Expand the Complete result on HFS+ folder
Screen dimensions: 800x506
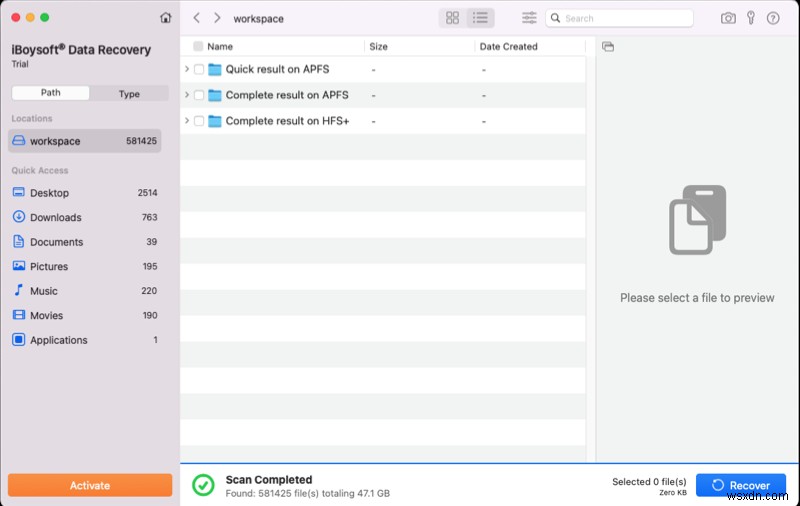[x=187, y=121]
